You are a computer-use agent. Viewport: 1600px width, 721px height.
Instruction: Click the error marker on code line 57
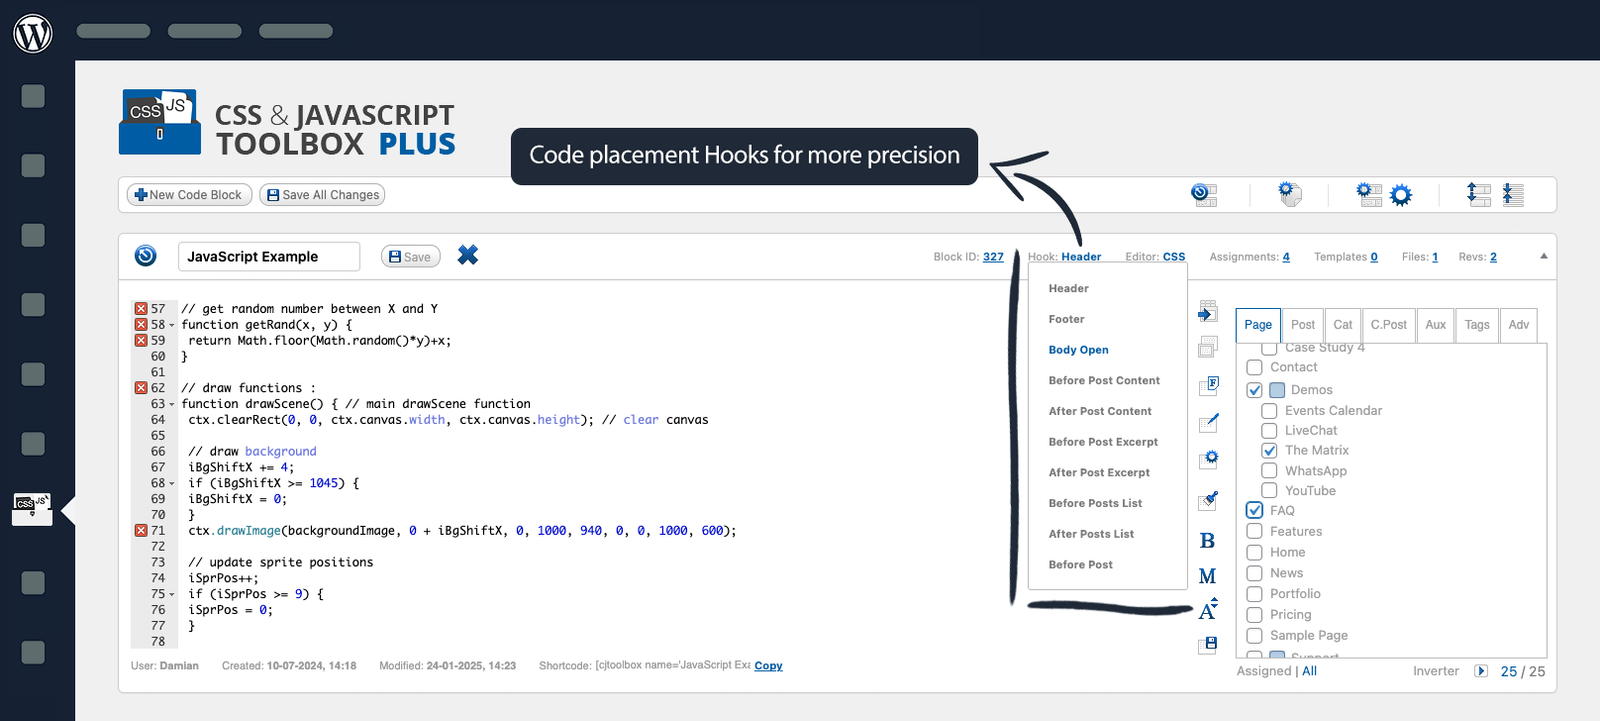[141, 309]
